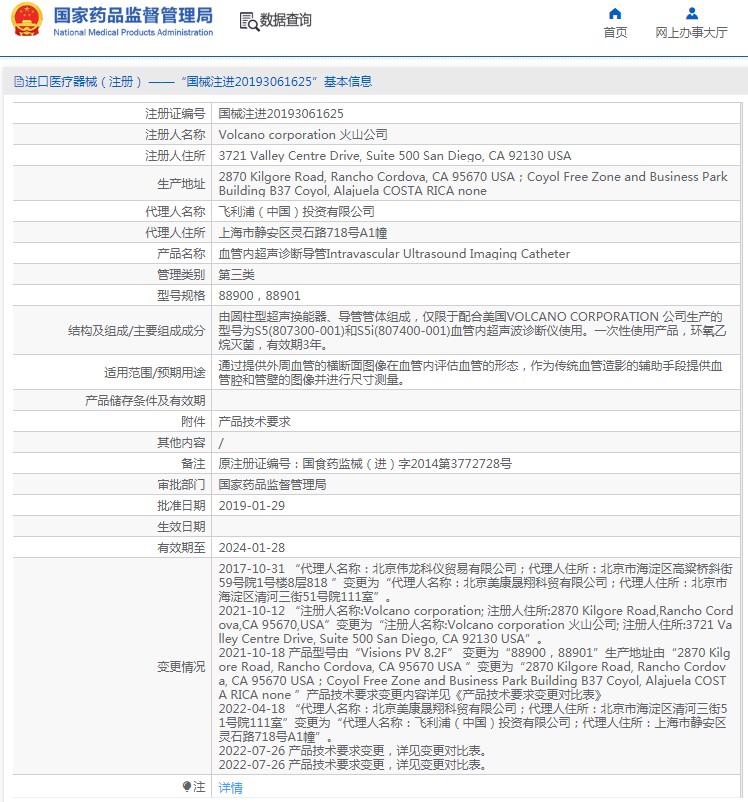Viewport: 748px width, 802px height.
Task: Select registration number 国械注进20193061625 value
Action: [281, 114]
